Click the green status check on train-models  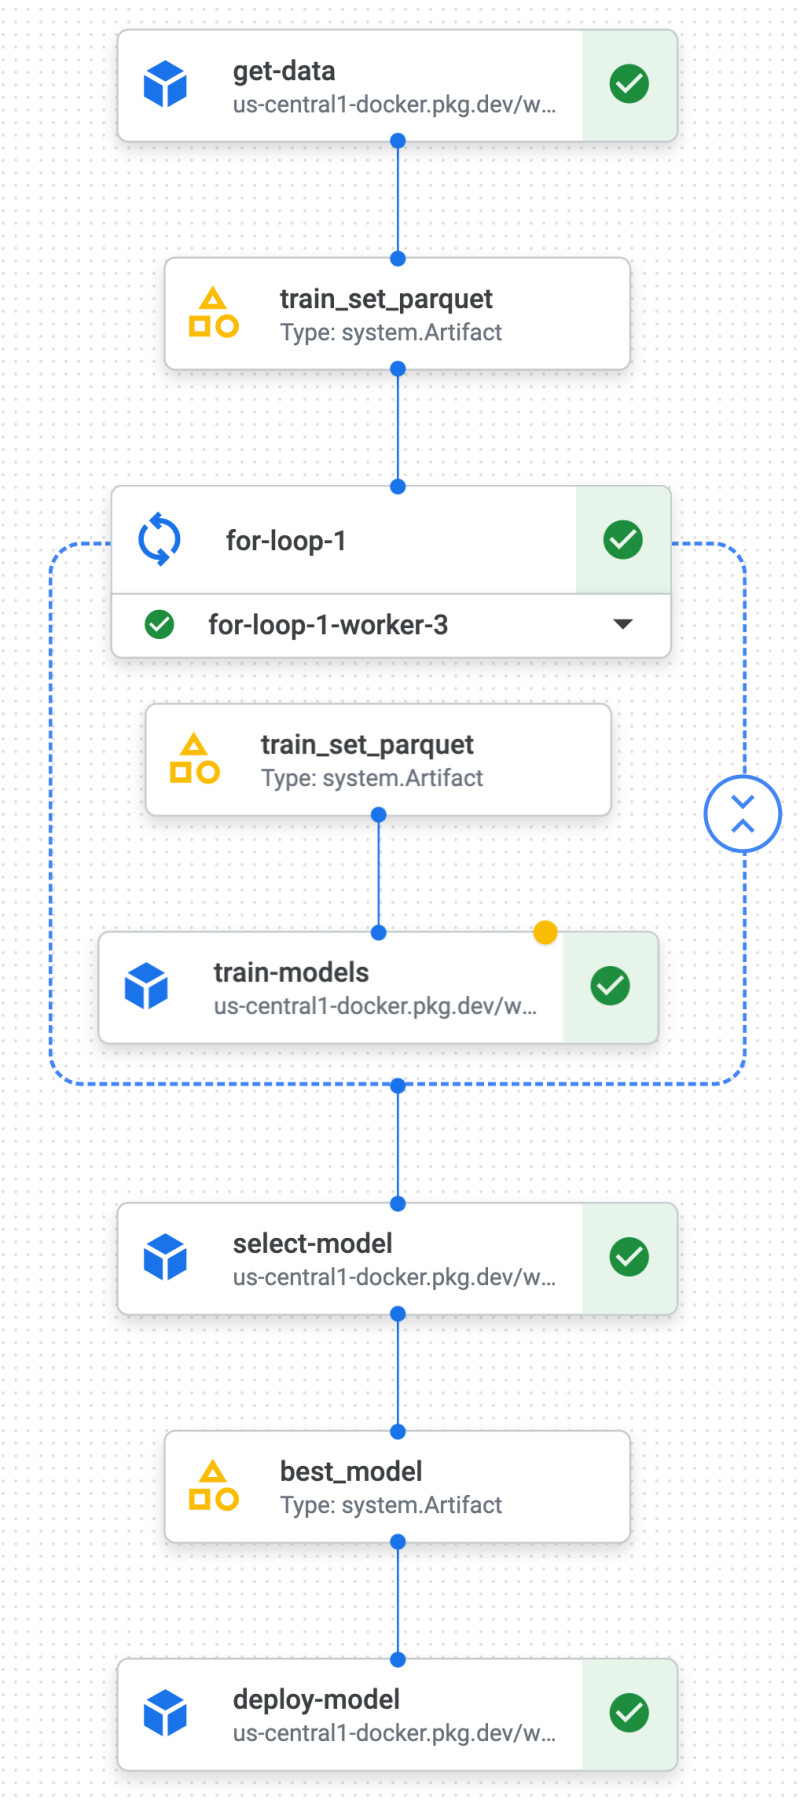(x=610, y=987)
